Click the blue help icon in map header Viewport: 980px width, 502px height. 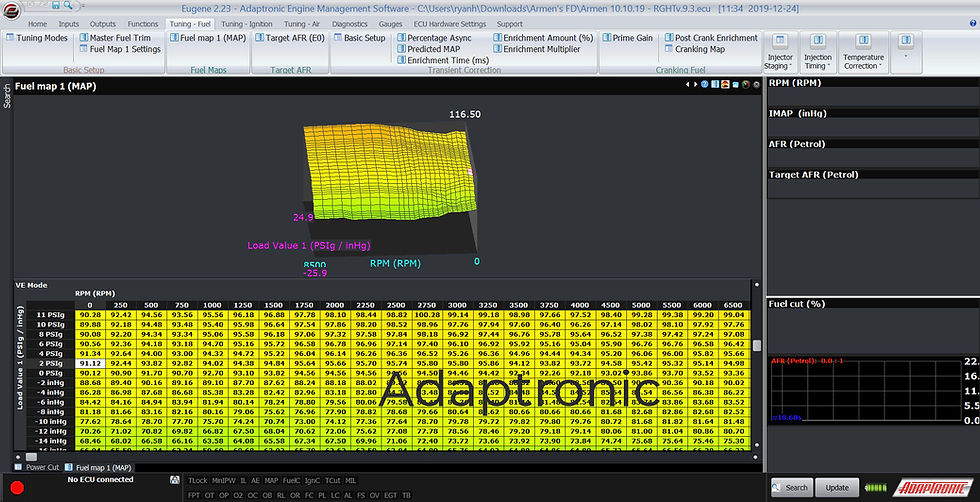706,85
